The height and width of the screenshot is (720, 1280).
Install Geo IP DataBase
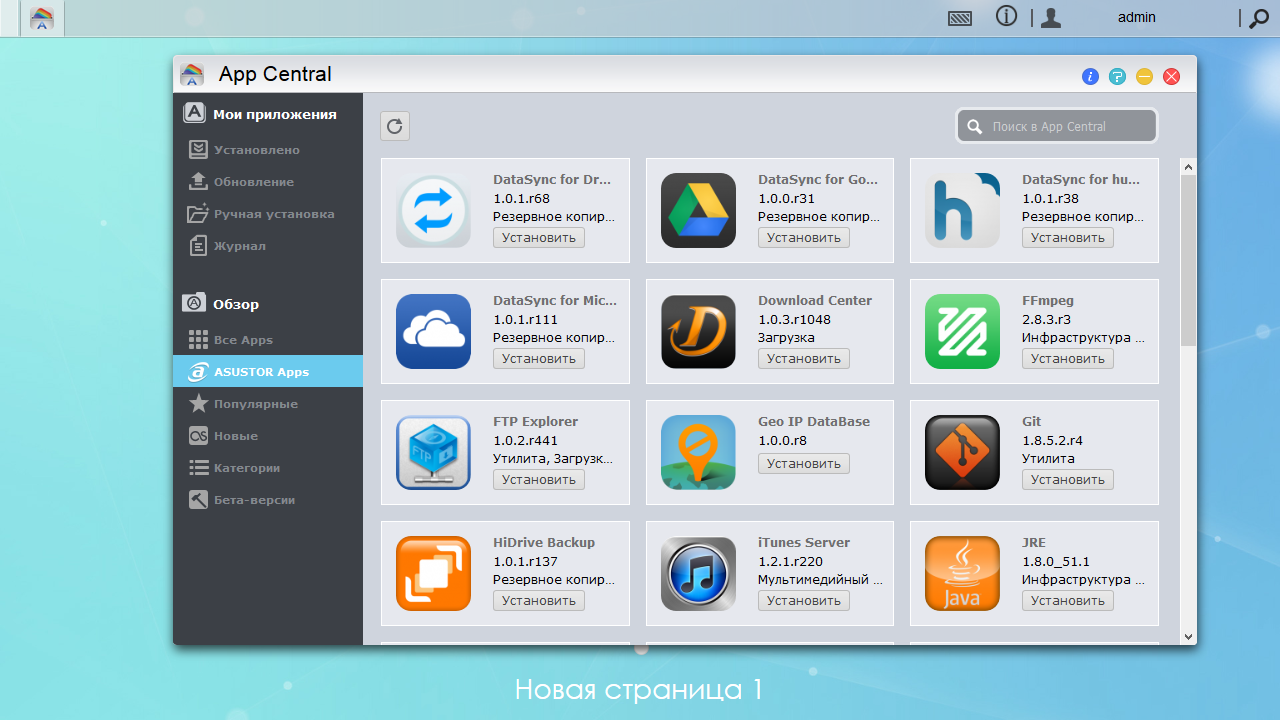[x=804, y=464]
